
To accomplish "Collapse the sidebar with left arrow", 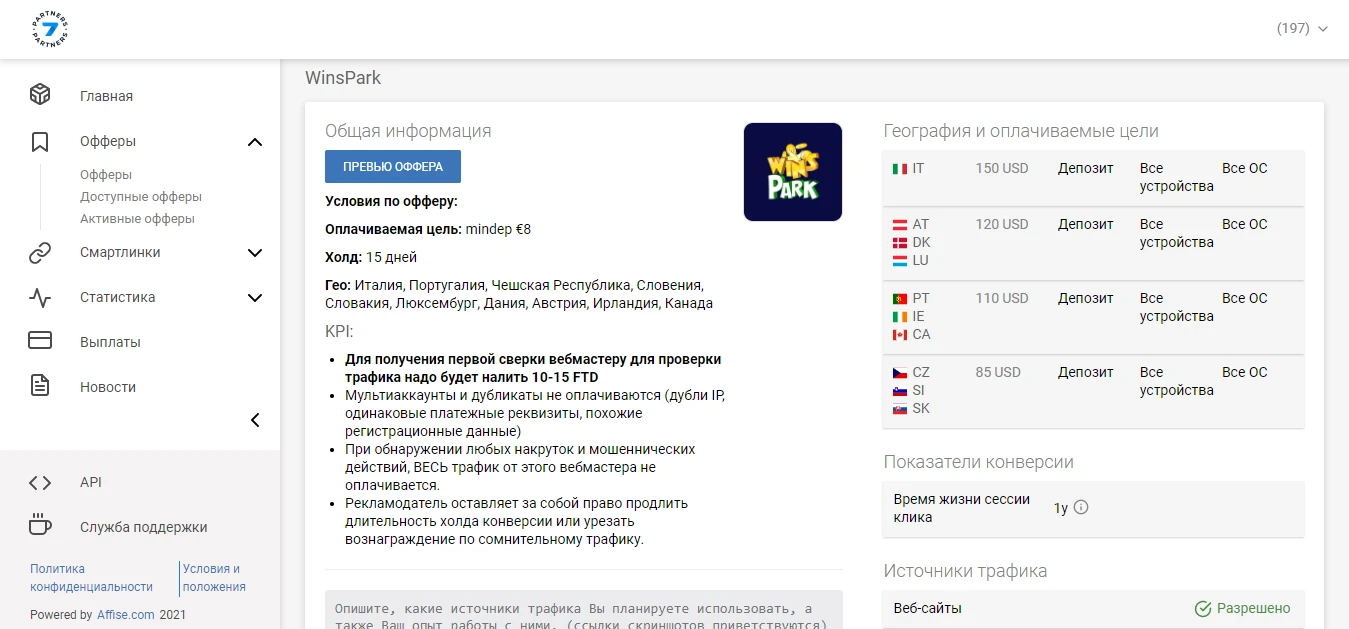I will (255, 420).
